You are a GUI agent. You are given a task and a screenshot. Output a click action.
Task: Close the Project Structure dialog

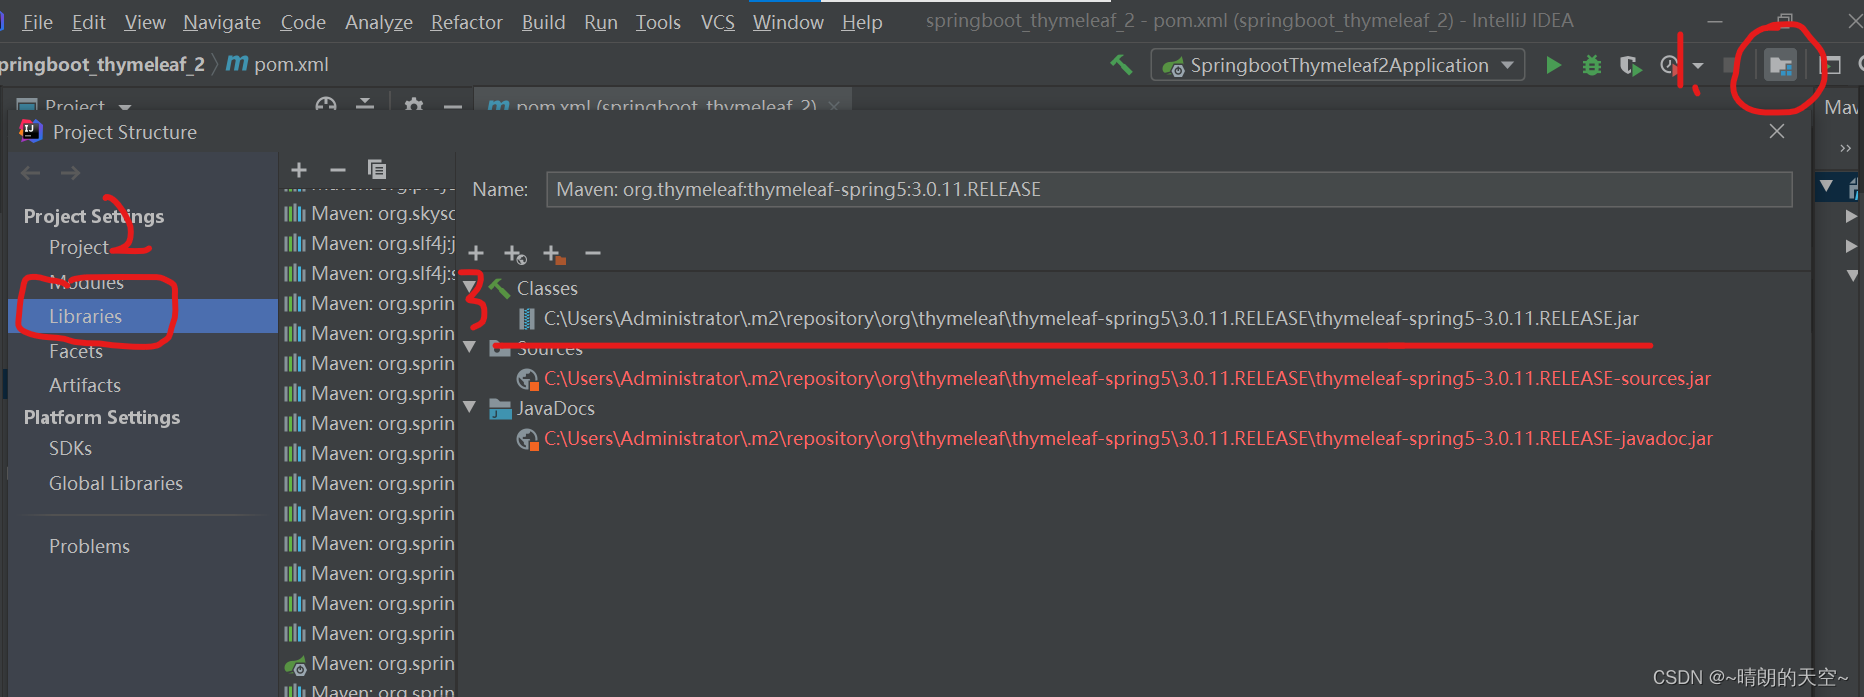point(1777,131)
